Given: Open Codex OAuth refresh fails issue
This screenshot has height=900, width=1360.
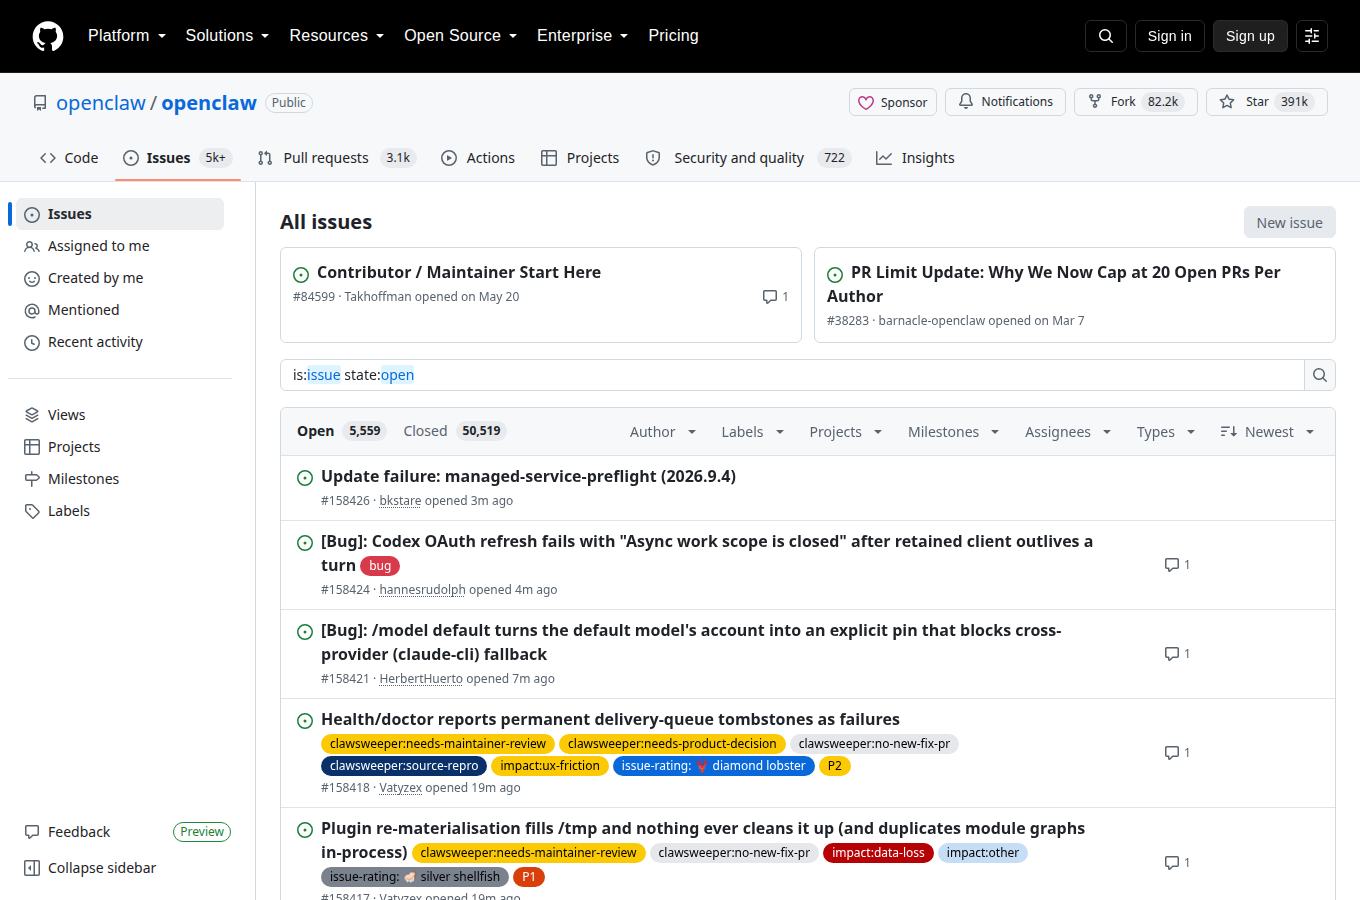Looking at the screenshot, I should click(x=707, y=553).
